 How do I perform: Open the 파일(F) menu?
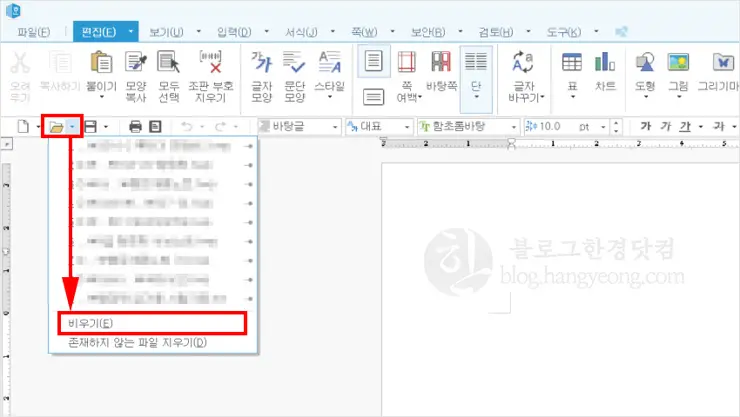(x=34, y=32)
